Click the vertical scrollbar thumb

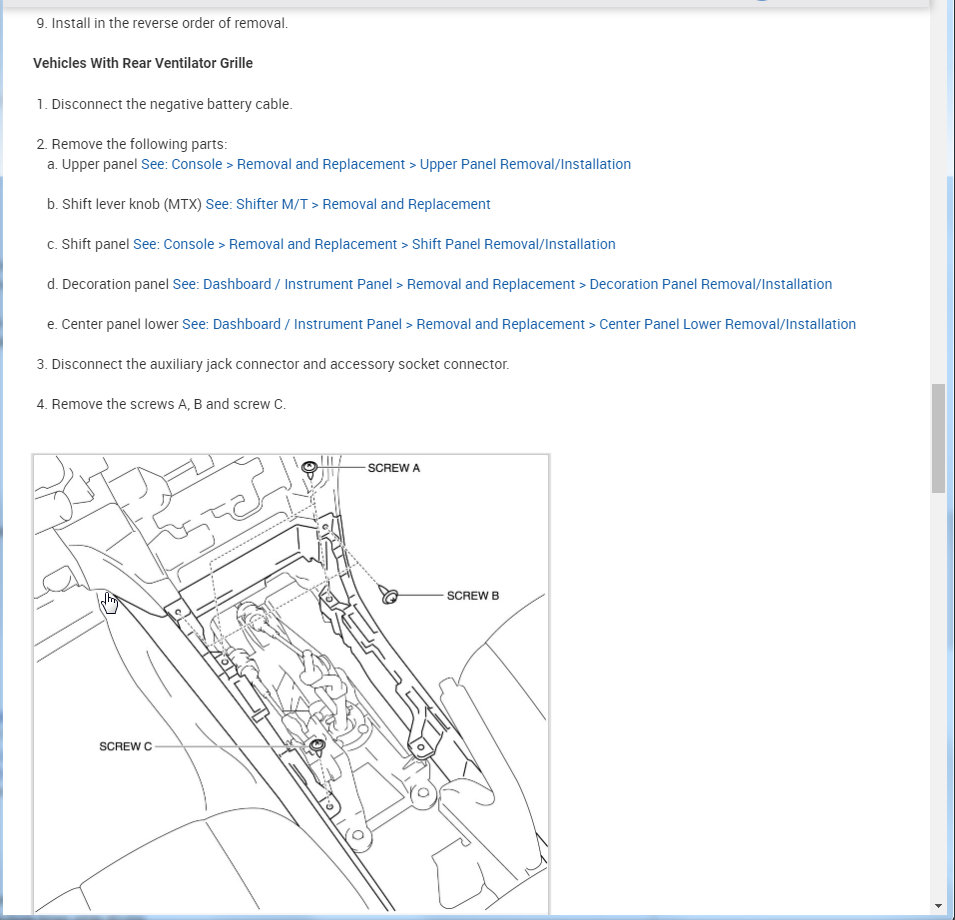tap(938, 438)
